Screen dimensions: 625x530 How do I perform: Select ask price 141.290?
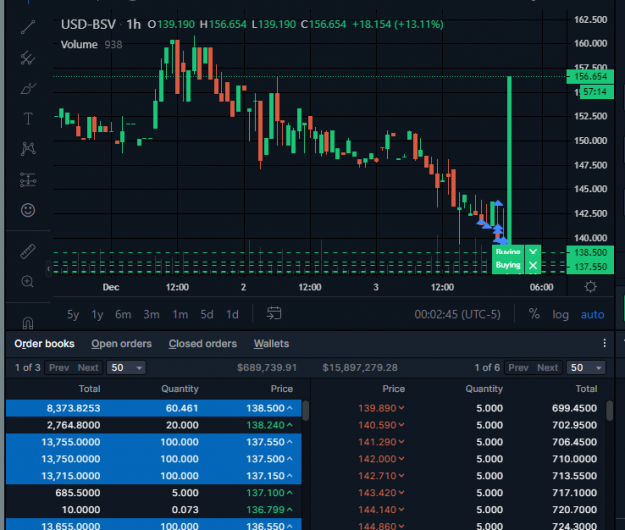[381, 442]
